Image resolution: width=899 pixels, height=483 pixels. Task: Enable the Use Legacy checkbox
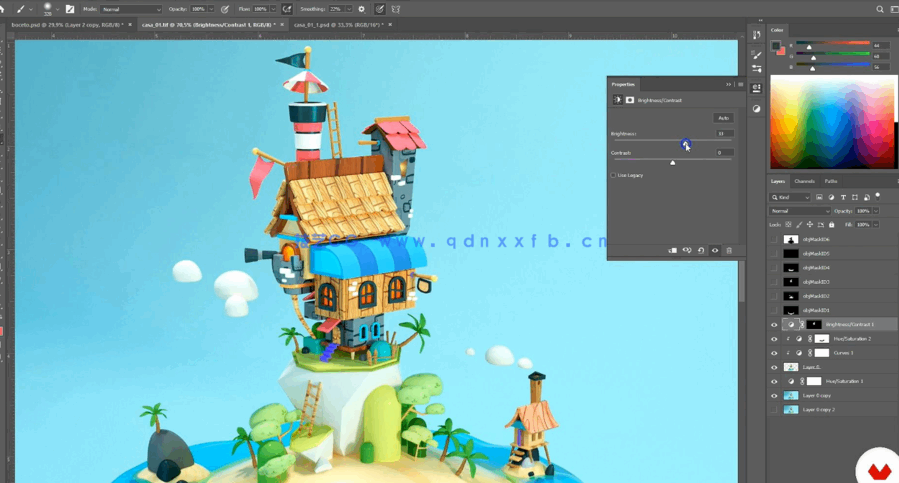613,176
